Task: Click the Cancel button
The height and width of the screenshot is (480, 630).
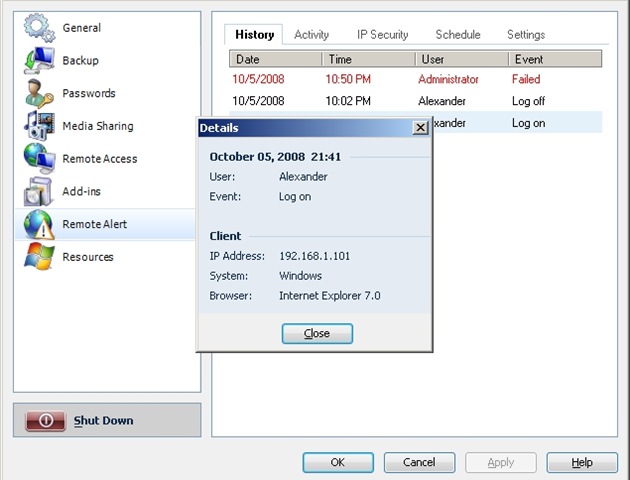Action: pos(419,462)
